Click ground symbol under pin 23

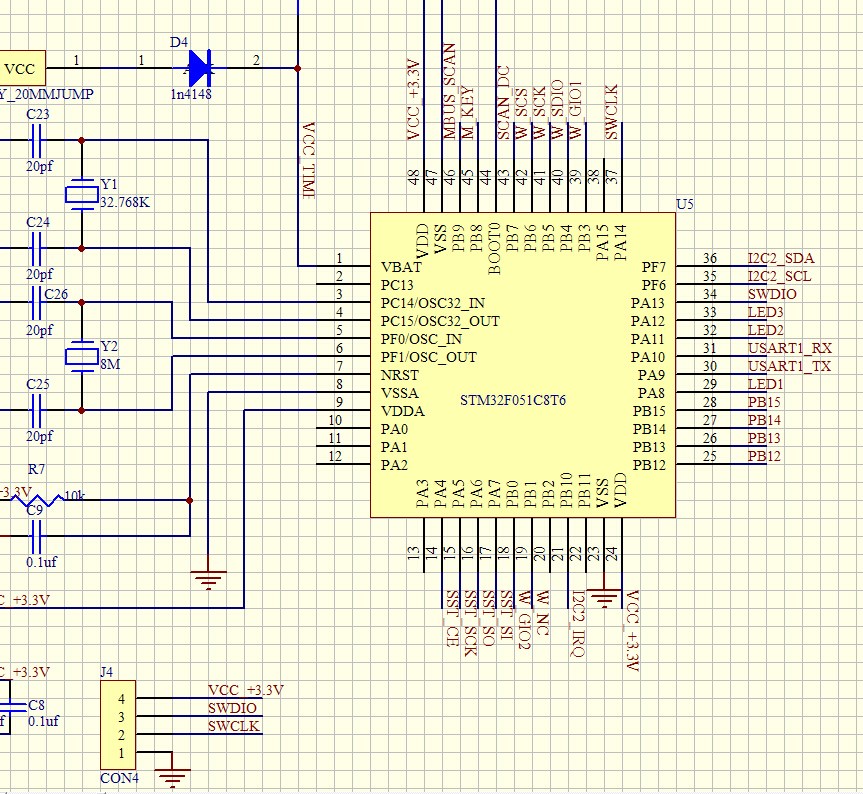[x=604, y=598]
